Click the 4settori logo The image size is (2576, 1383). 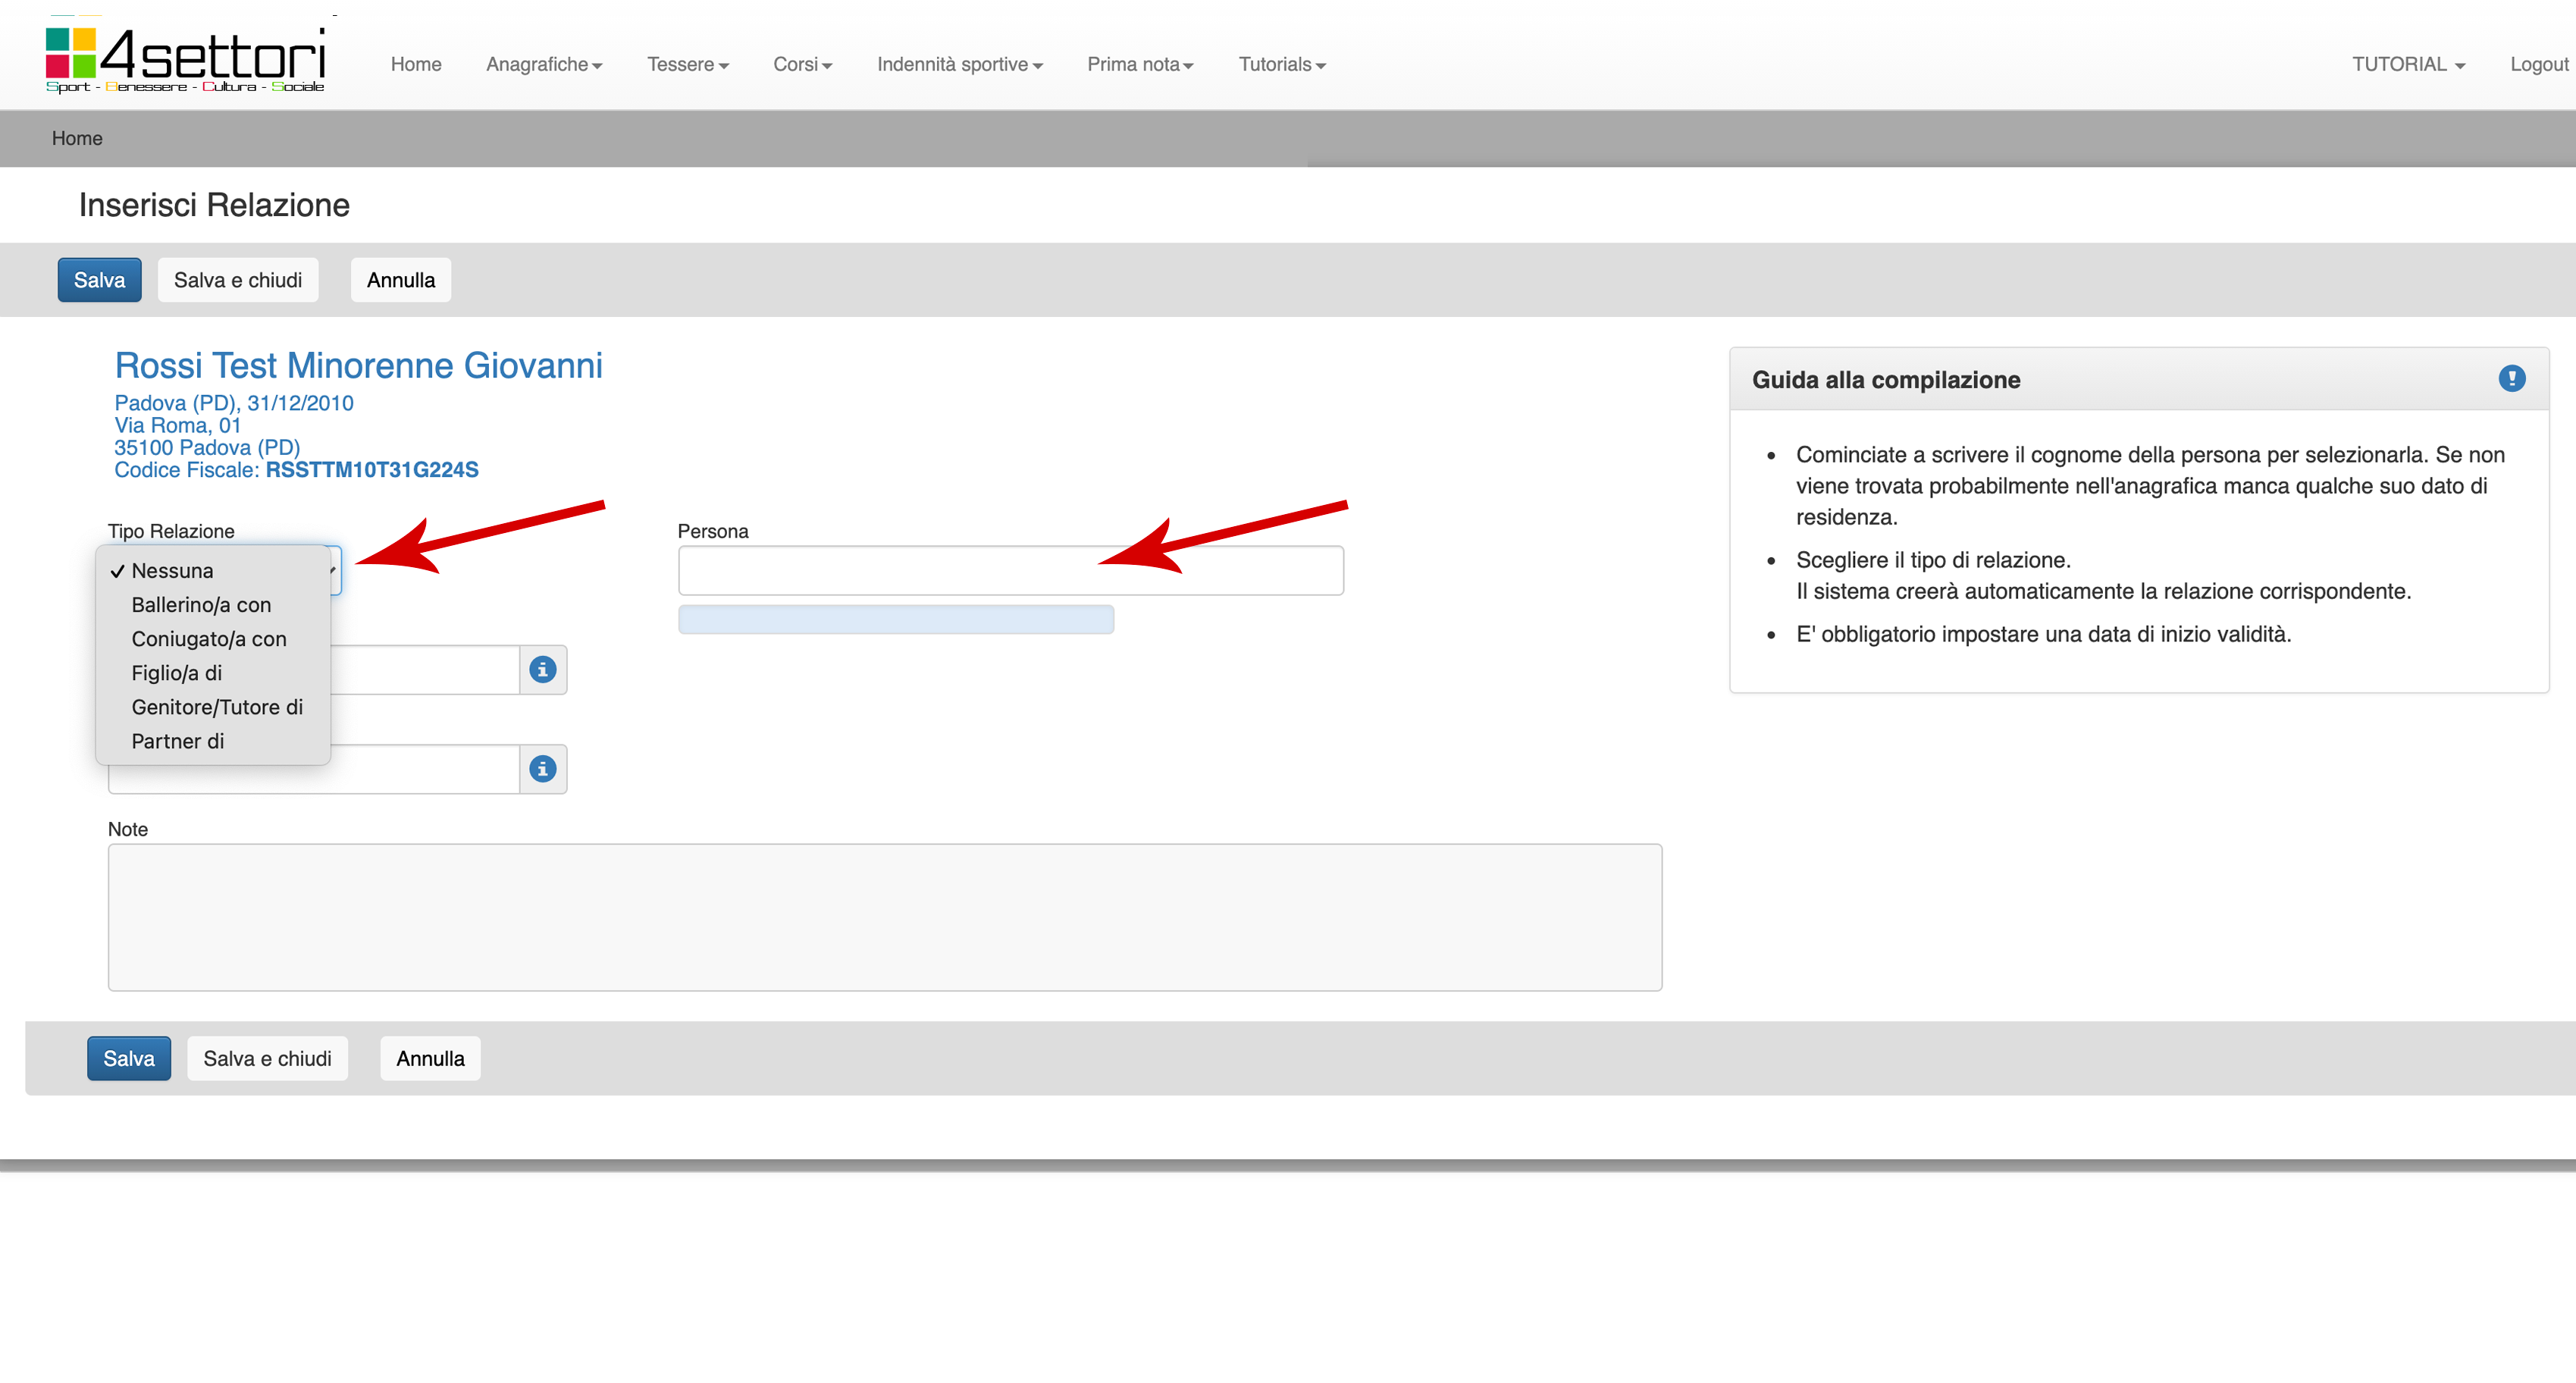pyautogui.click(x=185, y=58)
